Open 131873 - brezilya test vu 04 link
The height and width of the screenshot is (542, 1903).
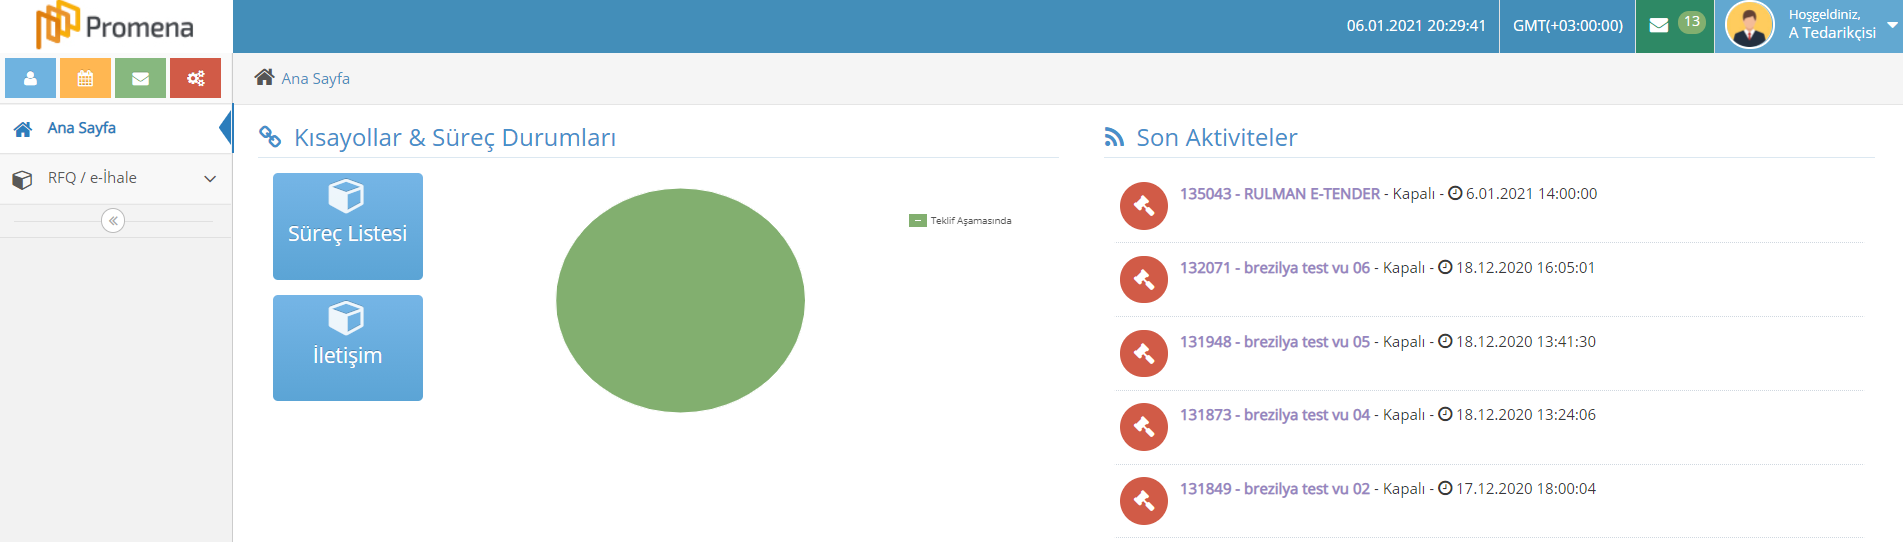(x=1275, y=415)
